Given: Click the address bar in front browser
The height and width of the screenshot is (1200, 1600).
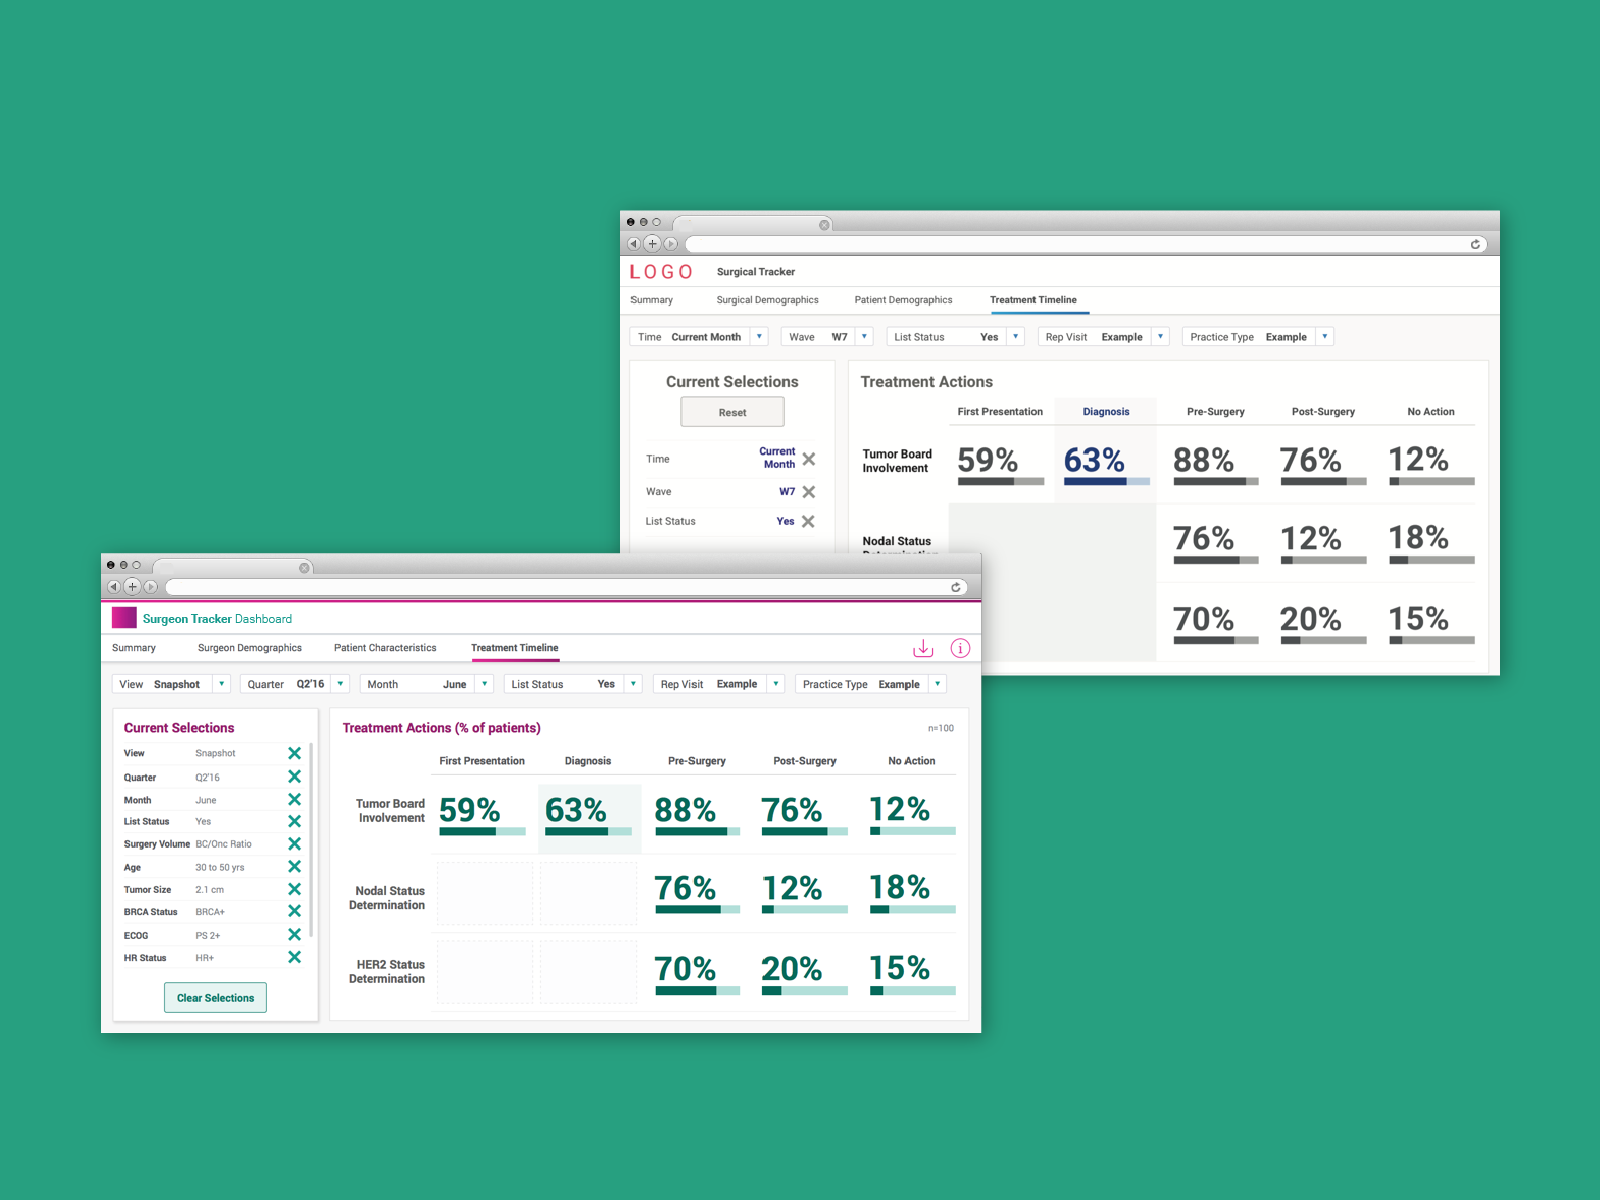Looking at the screenshot, I should point(566,587).
